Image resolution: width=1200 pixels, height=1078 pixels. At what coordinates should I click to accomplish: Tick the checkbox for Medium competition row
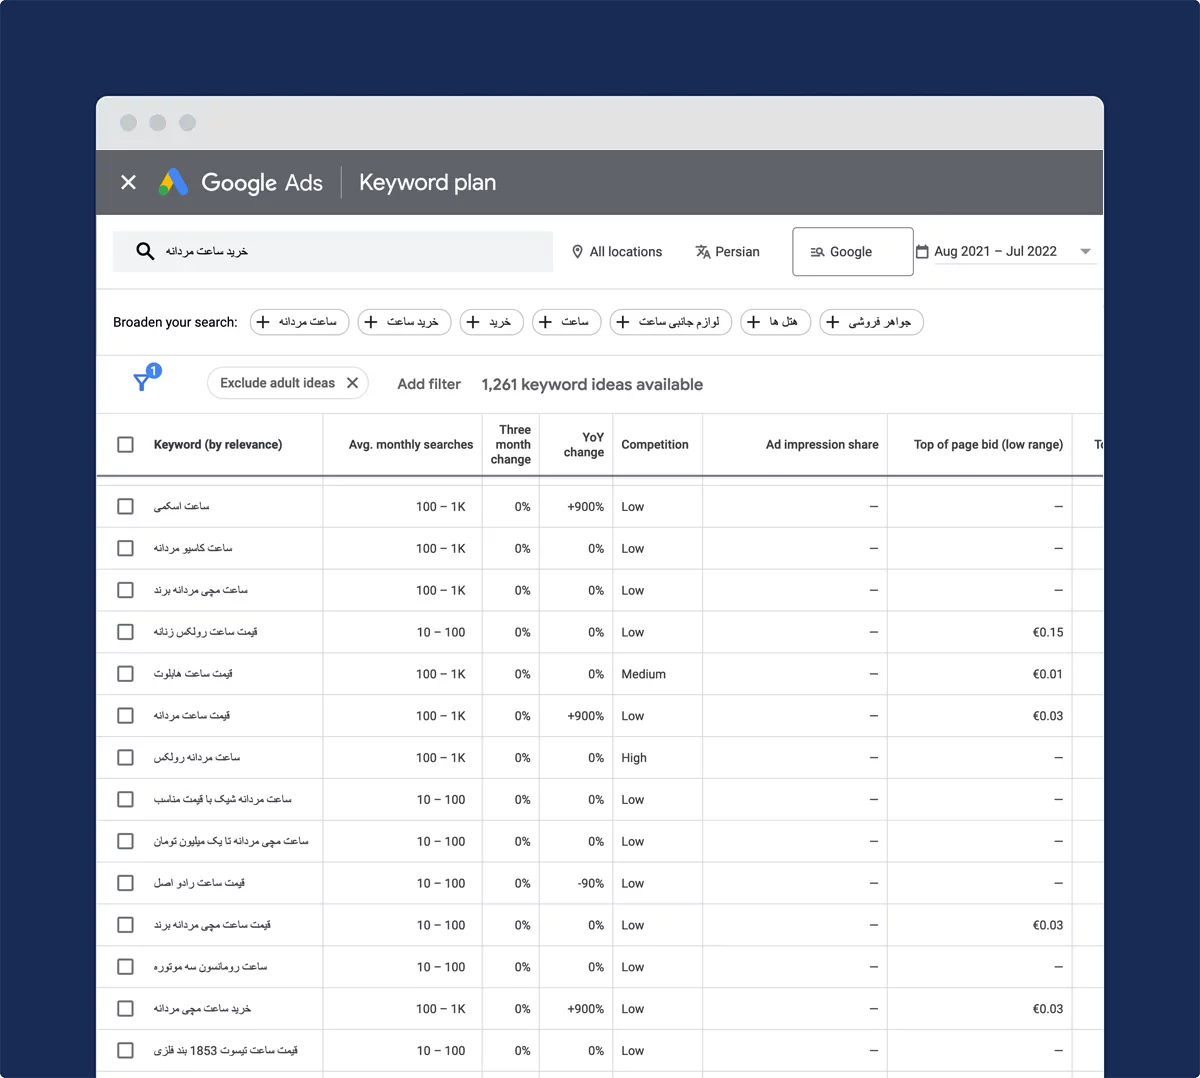[x=125, y=674]
